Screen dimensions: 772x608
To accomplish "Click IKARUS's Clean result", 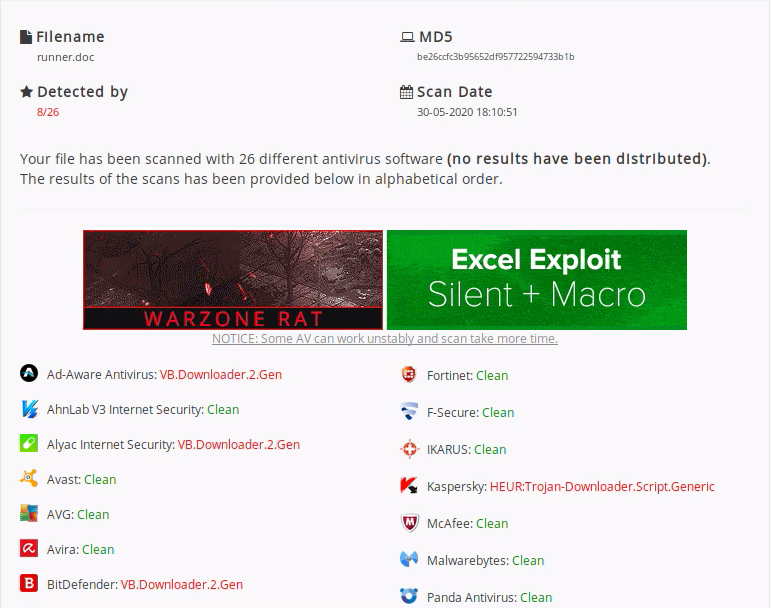I will pyautogui.click(x=490, y=449).
